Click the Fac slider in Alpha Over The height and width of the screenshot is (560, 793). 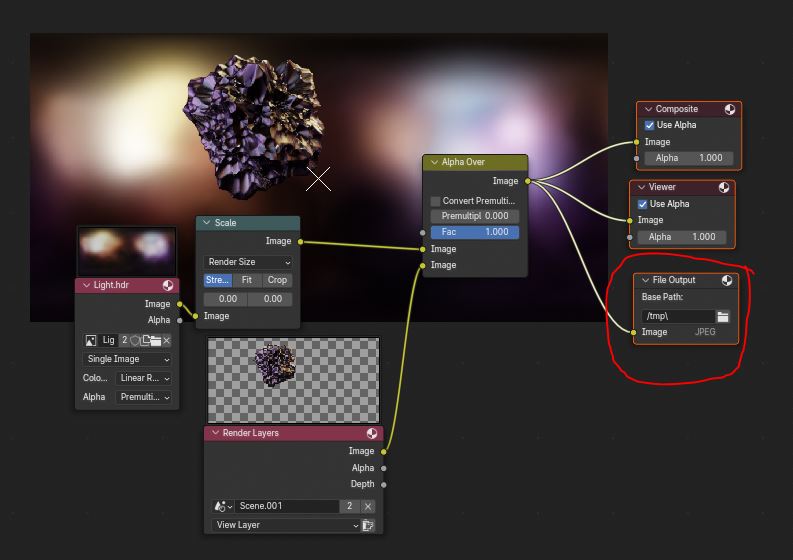pos(475,232)
